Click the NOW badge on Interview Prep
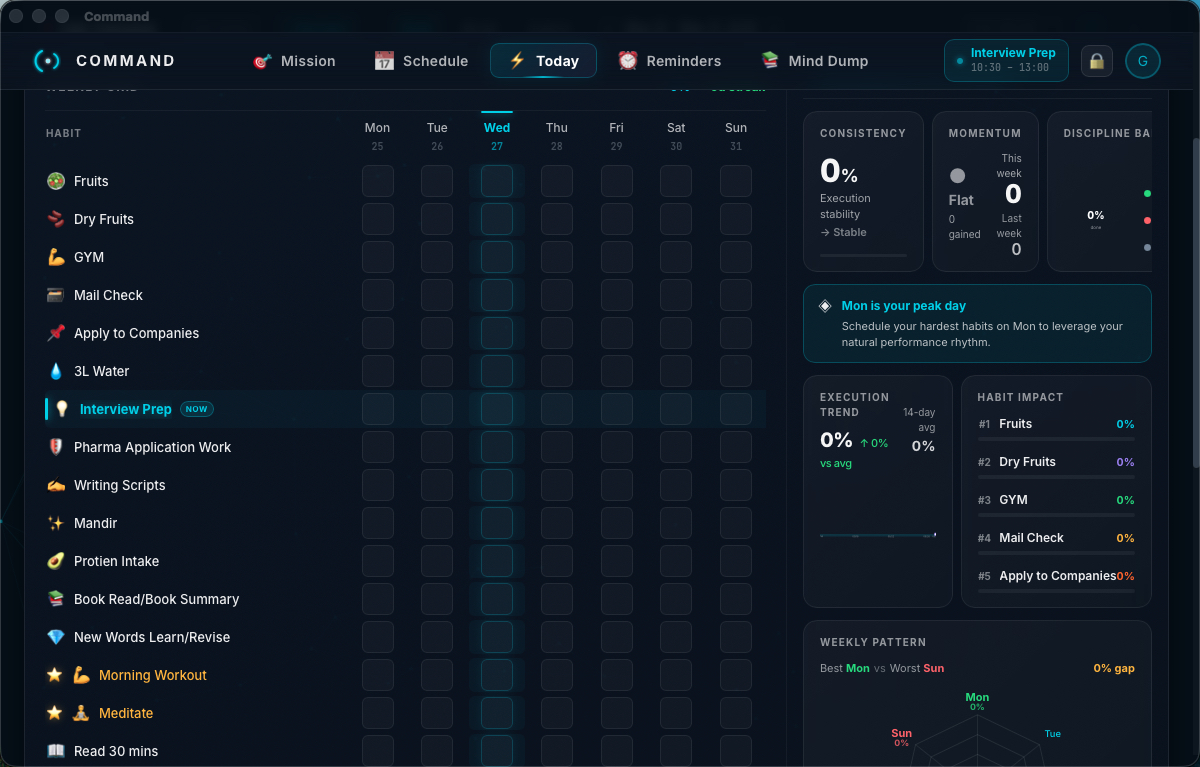This screenshot has width=1200, height=767. tap(197, 409)
